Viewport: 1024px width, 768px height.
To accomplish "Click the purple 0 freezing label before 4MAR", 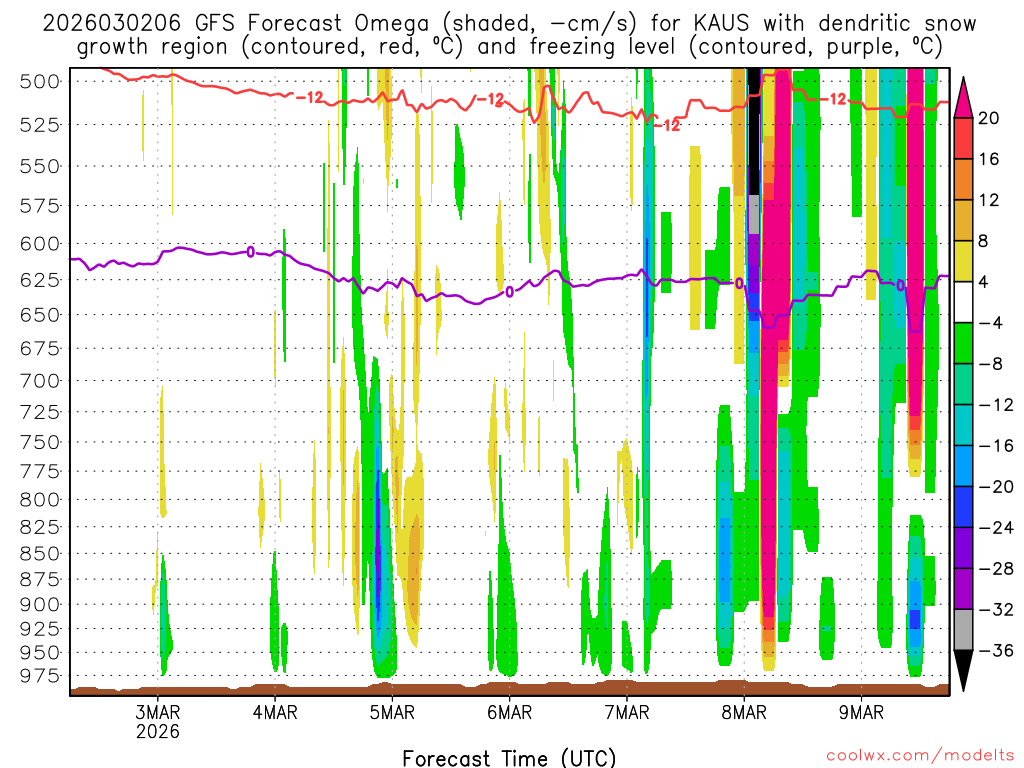I will (251, 252).
